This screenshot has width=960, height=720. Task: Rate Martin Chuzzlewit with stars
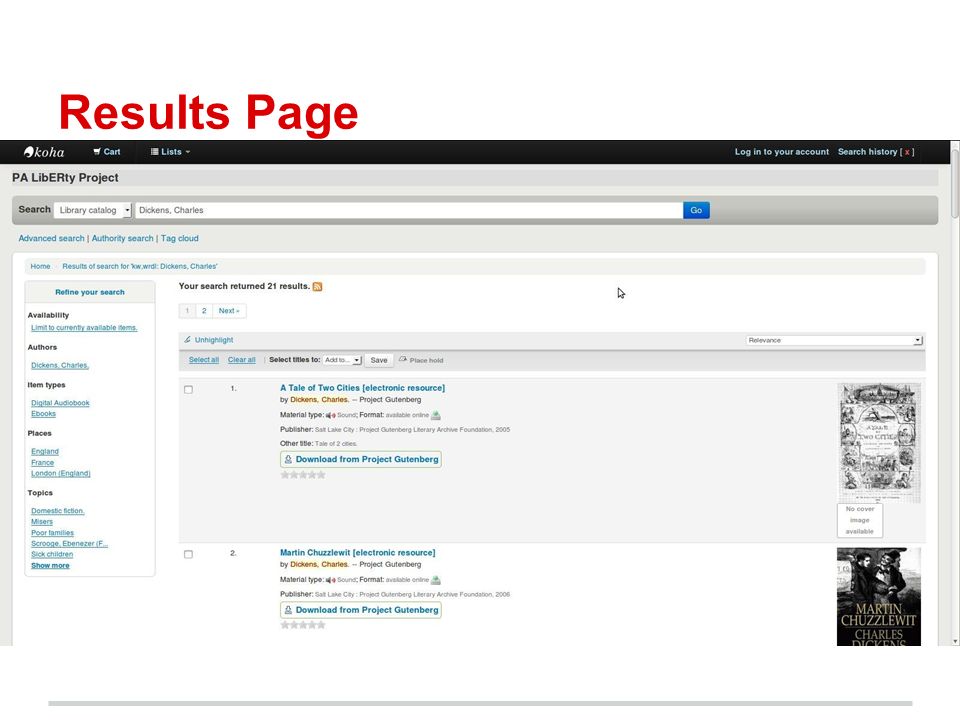pyautogui.click(x=303, y=625)
